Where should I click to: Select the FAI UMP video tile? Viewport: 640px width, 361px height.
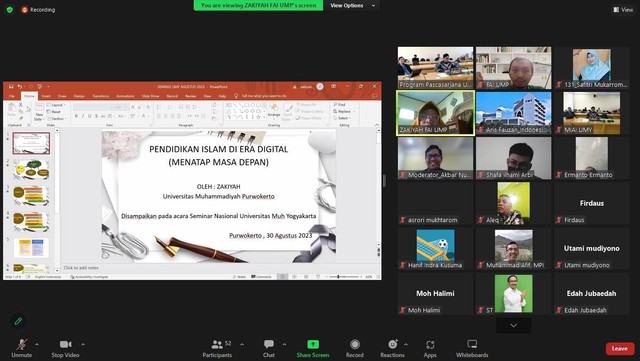tap(513, 68)
